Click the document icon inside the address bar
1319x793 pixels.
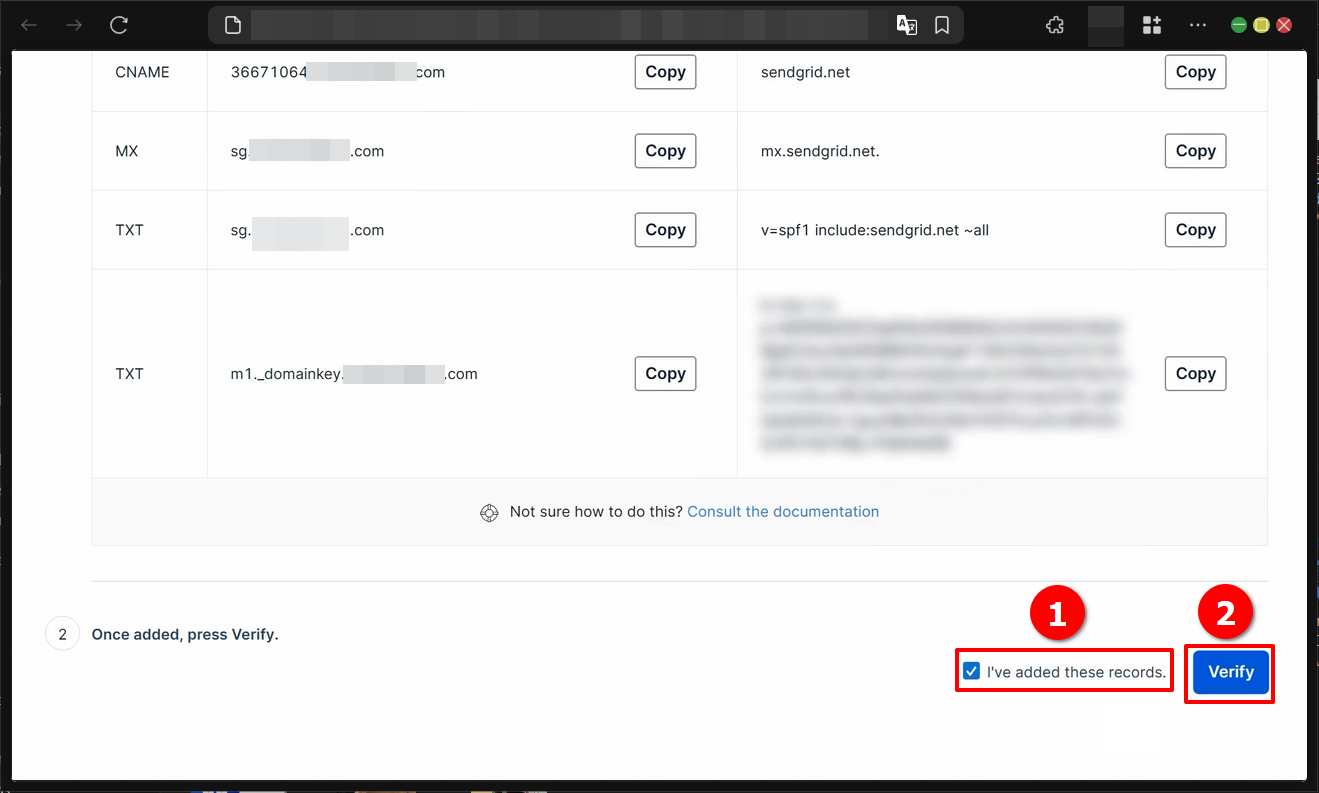[x=231, y=25]
